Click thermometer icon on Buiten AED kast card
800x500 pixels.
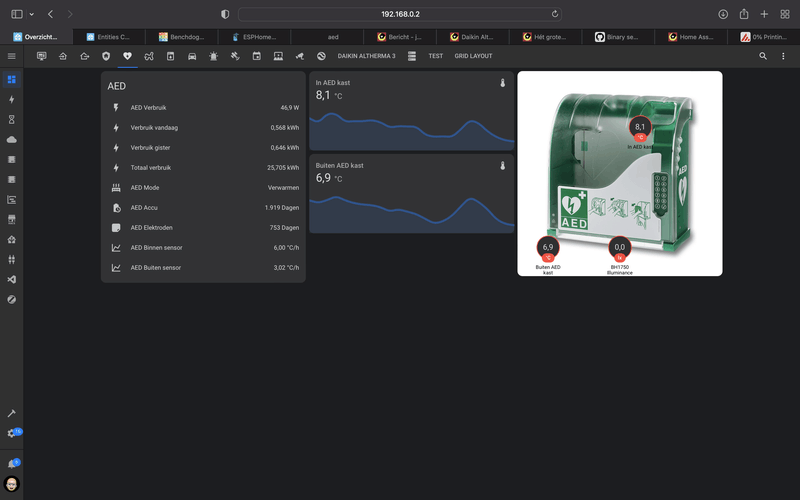point(503,165)
